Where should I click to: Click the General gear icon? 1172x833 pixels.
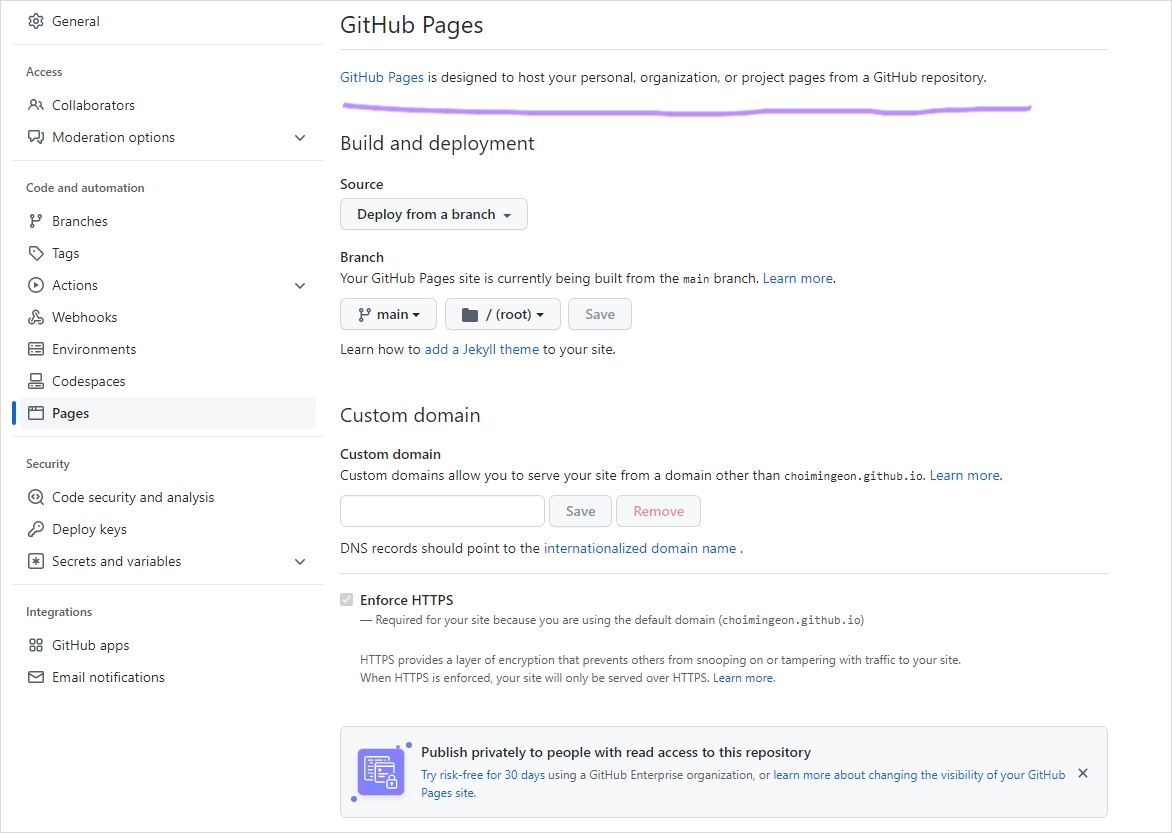[x=35, y=21]
